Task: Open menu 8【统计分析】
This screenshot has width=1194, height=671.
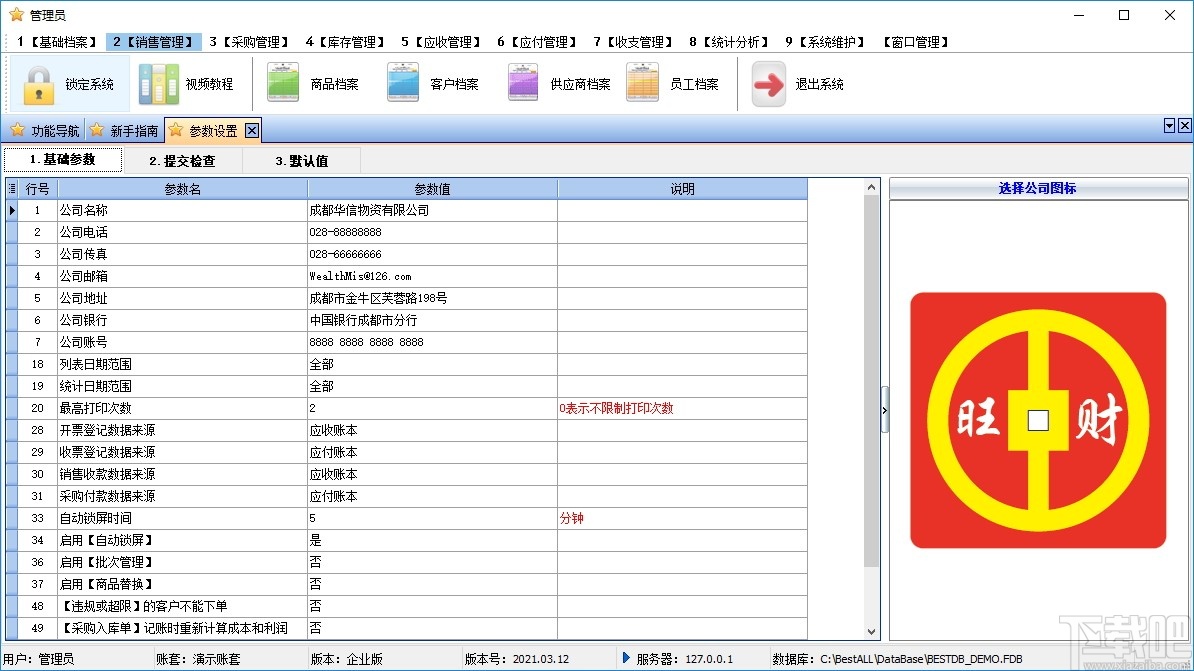Action: pos(729,42)
